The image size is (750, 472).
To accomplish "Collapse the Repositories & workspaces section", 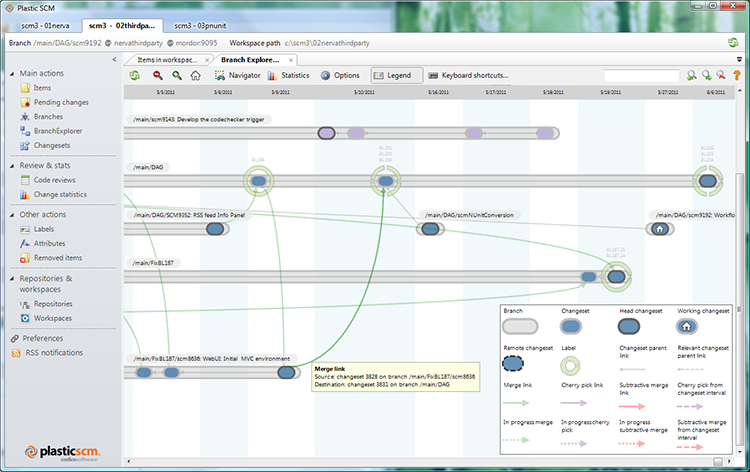I will pos(12,279).
